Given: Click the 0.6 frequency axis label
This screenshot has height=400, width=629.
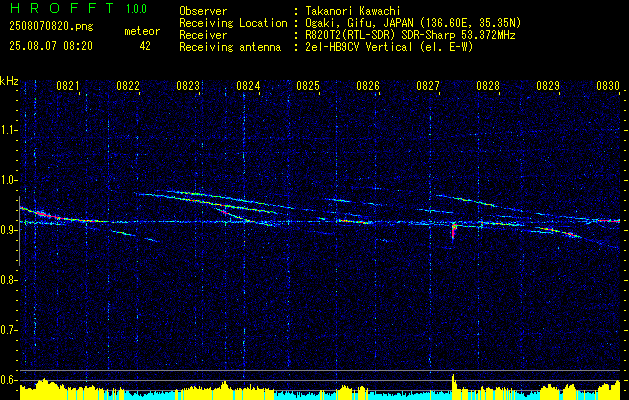Looking at the screenshot, I should tap(8, 380).
